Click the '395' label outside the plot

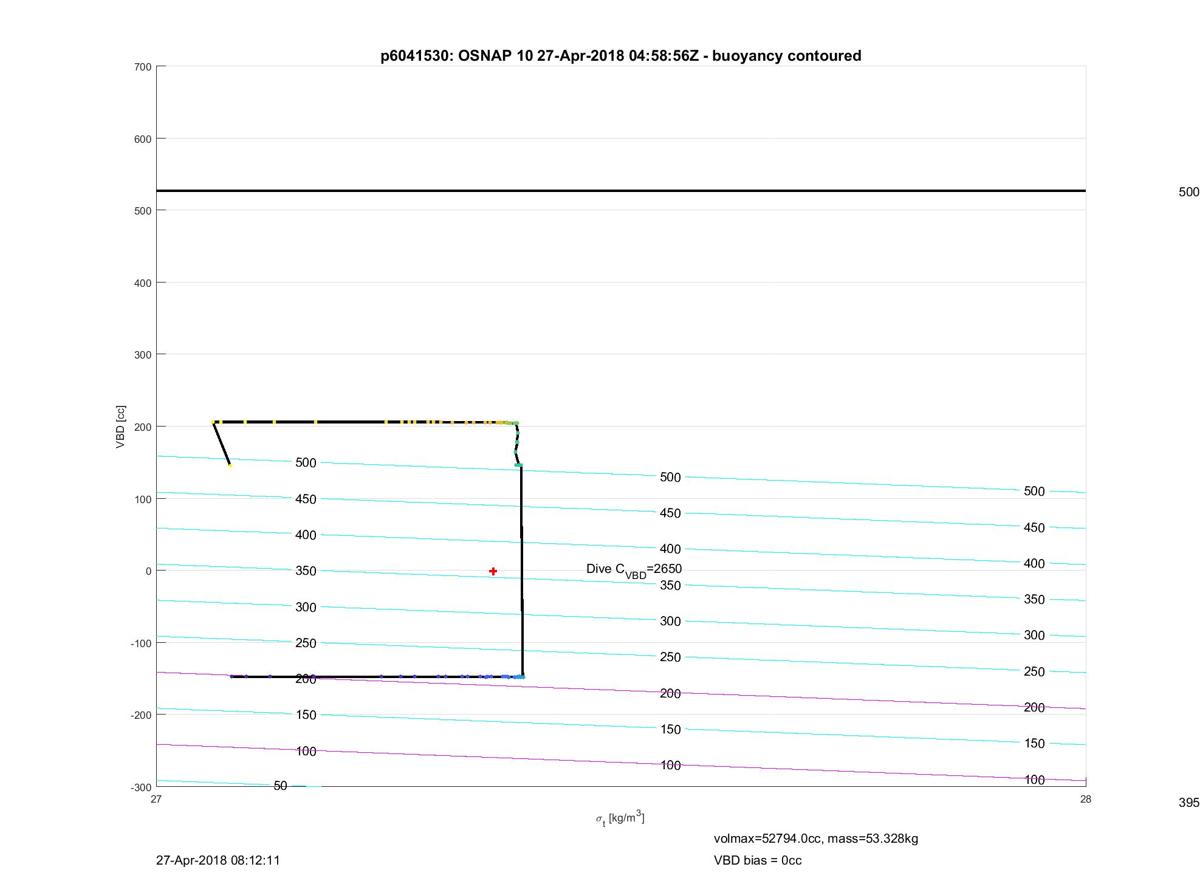tap(1188, 803)
